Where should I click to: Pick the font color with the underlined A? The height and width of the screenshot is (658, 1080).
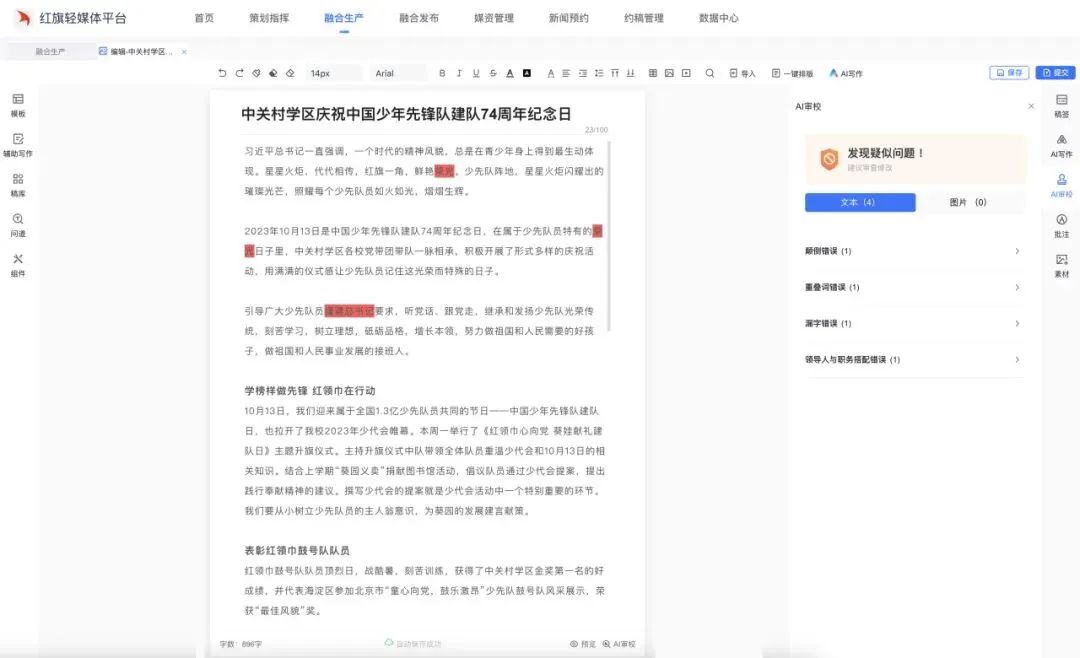click(x=510, y=73)
